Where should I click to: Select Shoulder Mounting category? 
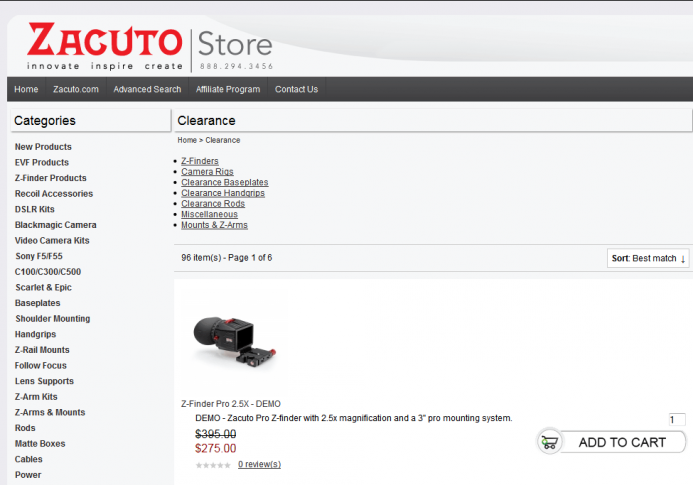point(53,318)
